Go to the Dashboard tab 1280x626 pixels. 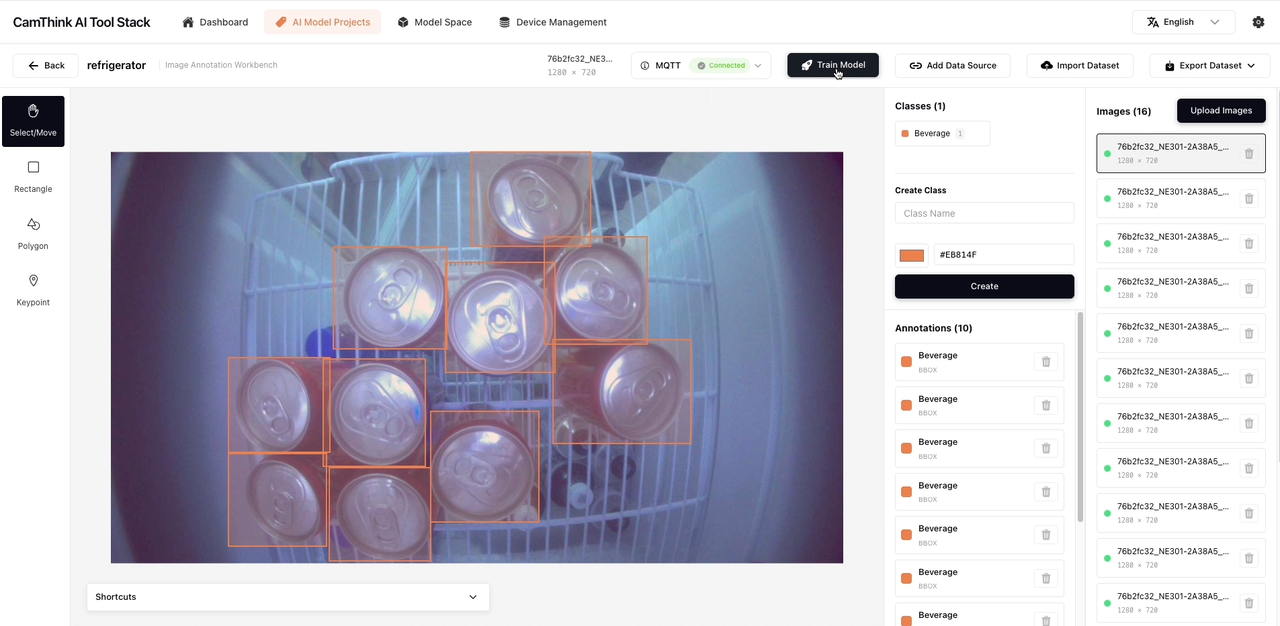(215, 22)
